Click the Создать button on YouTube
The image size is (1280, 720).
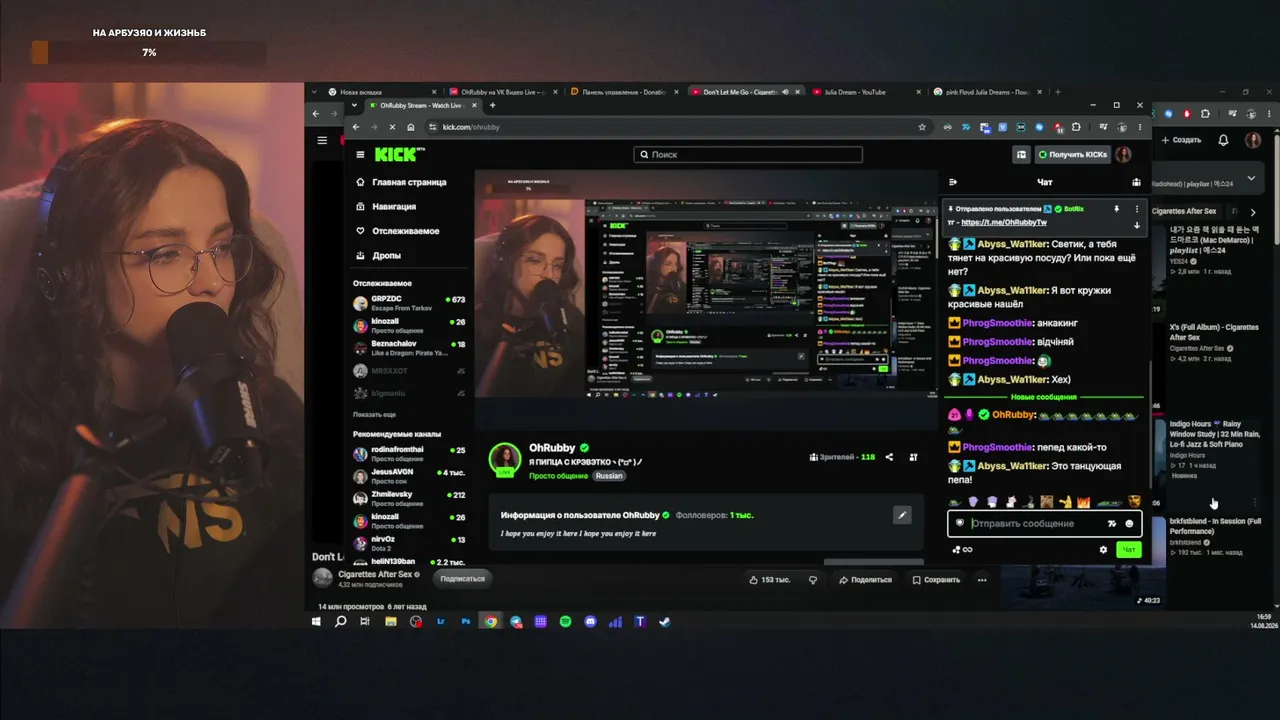point(1182,140)
